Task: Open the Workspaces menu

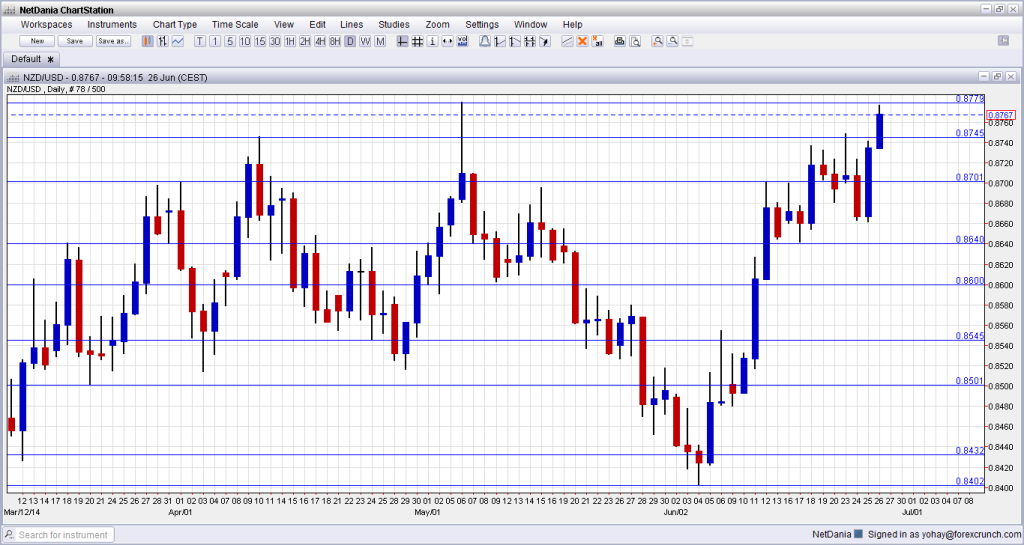Action: [46, 24]
